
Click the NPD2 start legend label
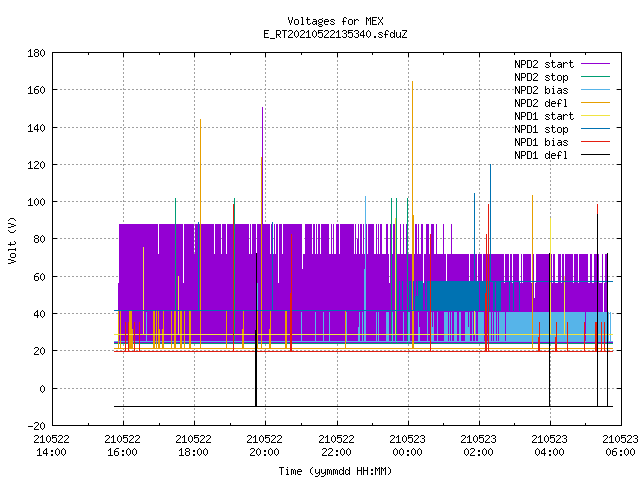tap(544, 64)
